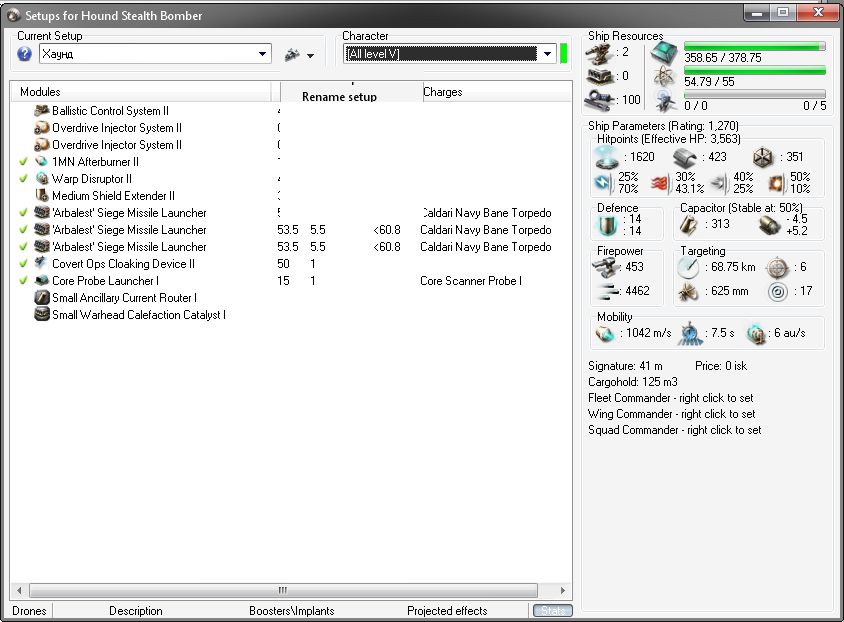
Task: Click the firepower DPS icon showing 453
Action: [605, 267]
